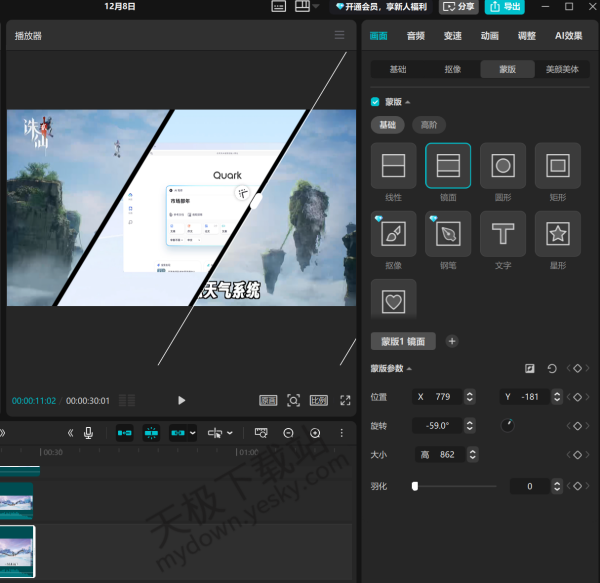Switch to the 音频 tab
Screen dimensions: 600x583
tap(415, 36)
